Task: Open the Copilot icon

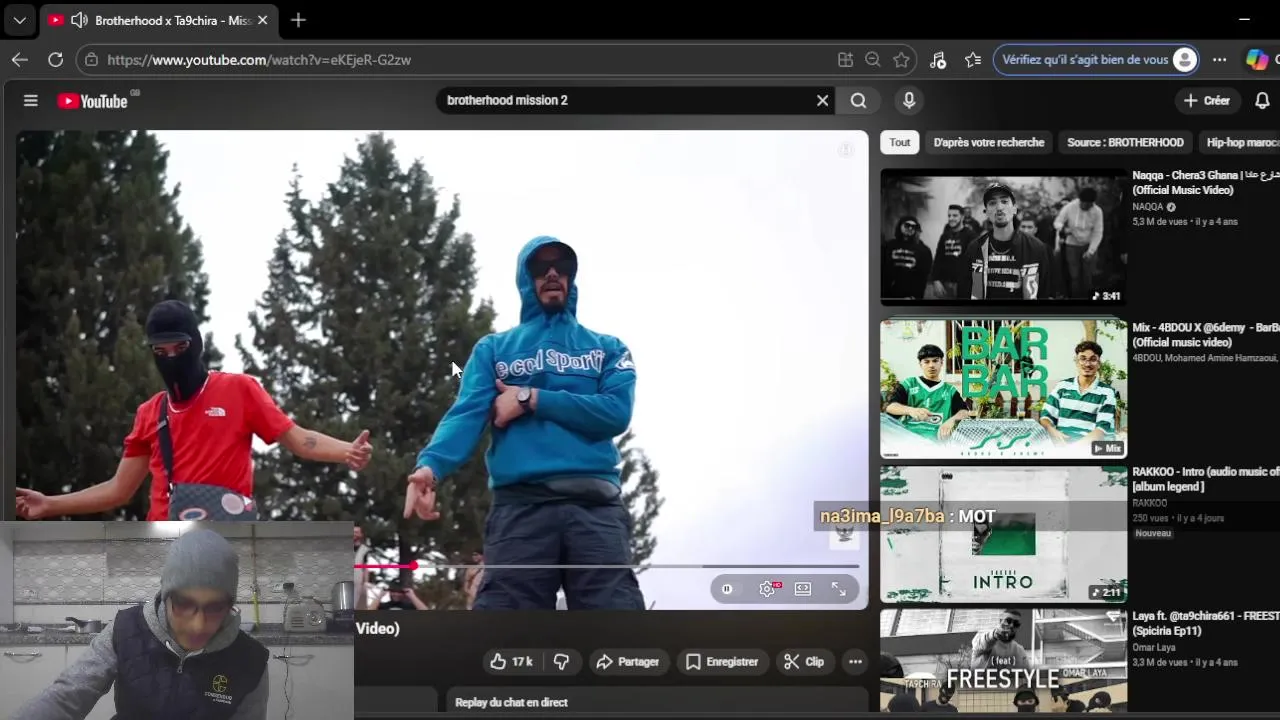Action: click(x=1257, y=60)
